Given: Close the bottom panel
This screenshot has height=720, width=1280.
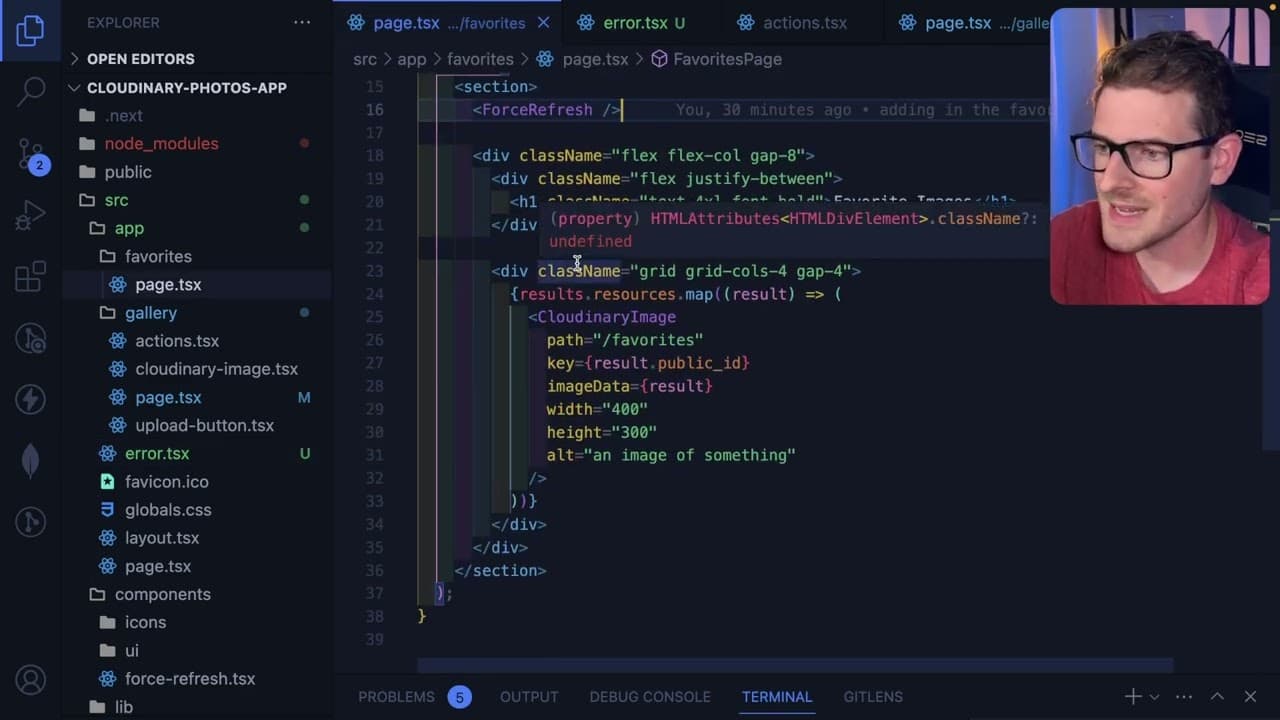Looking at the screenshot, I should click(1250, 696).
